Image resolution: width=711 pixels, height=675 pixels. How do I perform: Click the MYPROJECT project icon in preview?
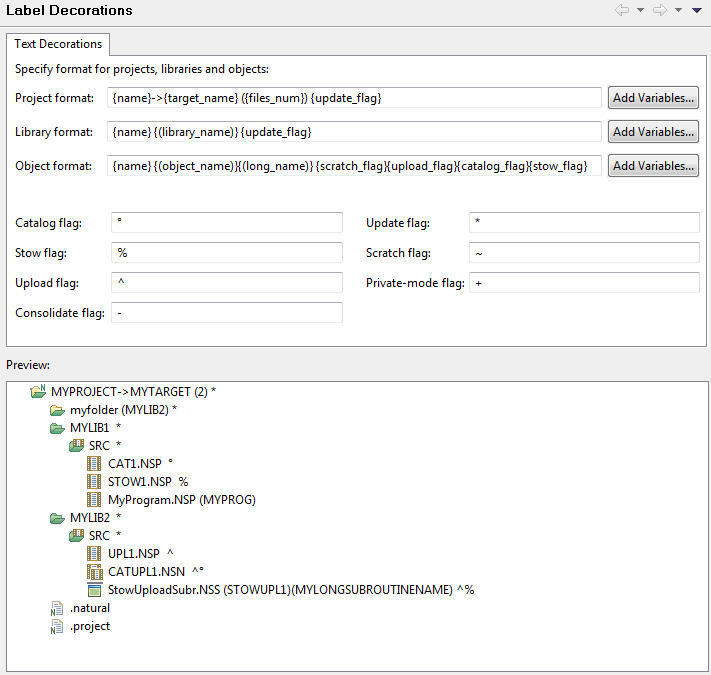click(x=39, y=391)
